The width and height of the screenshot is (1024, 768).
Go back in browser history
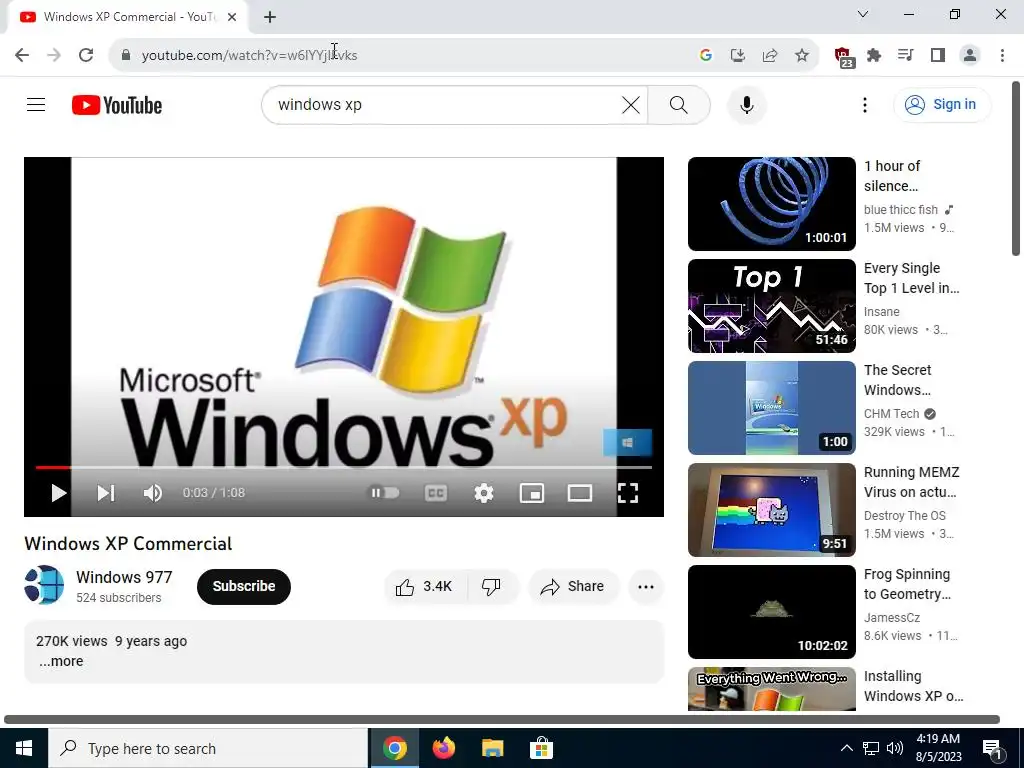click(x=22, y=55)
